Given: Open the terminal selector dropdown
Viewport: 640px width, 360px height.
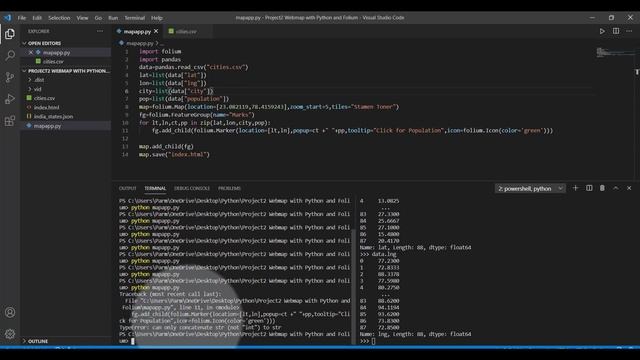Looking at the screenshot, I should tap(530, 189).
